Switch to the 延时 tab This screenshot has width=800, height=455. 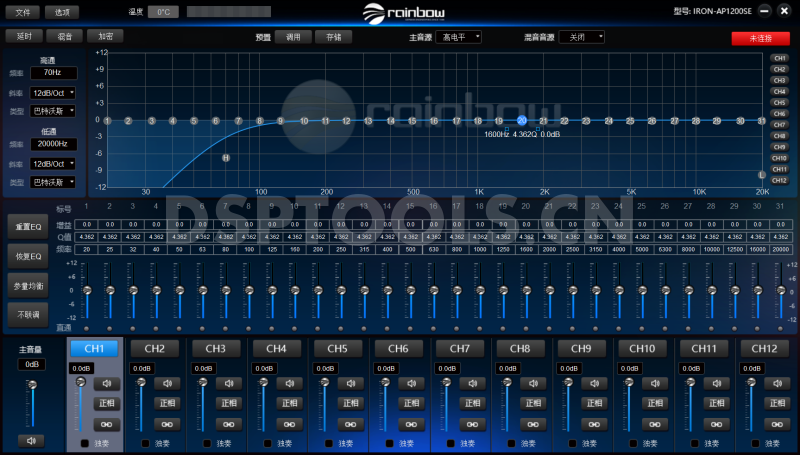[24, 36]
